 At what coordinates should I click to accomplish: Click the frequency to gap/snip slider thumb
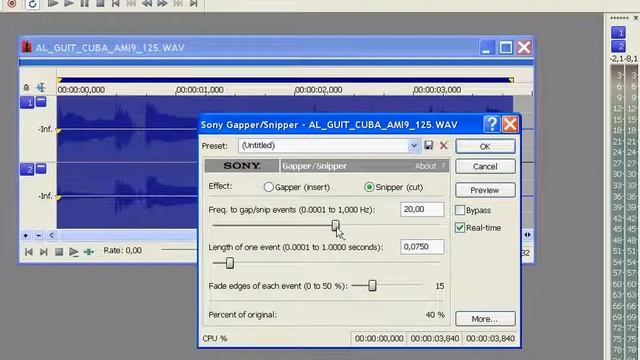coord(335,225)
